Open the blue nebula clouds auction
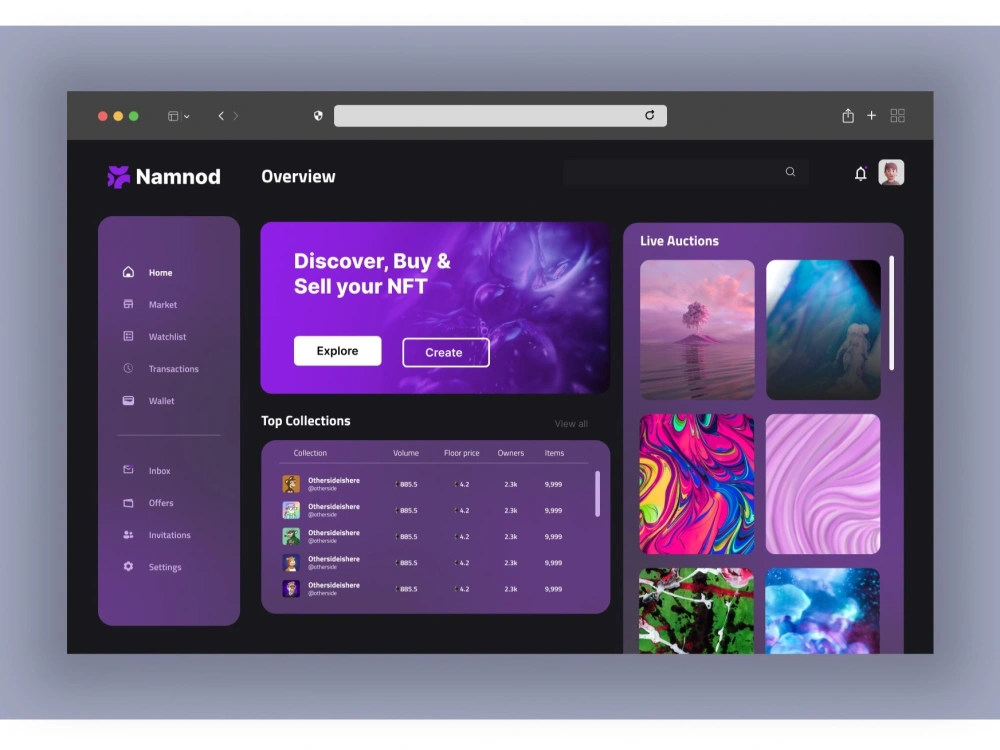The height and width of the screenshot is (750, 1000). 822,611
